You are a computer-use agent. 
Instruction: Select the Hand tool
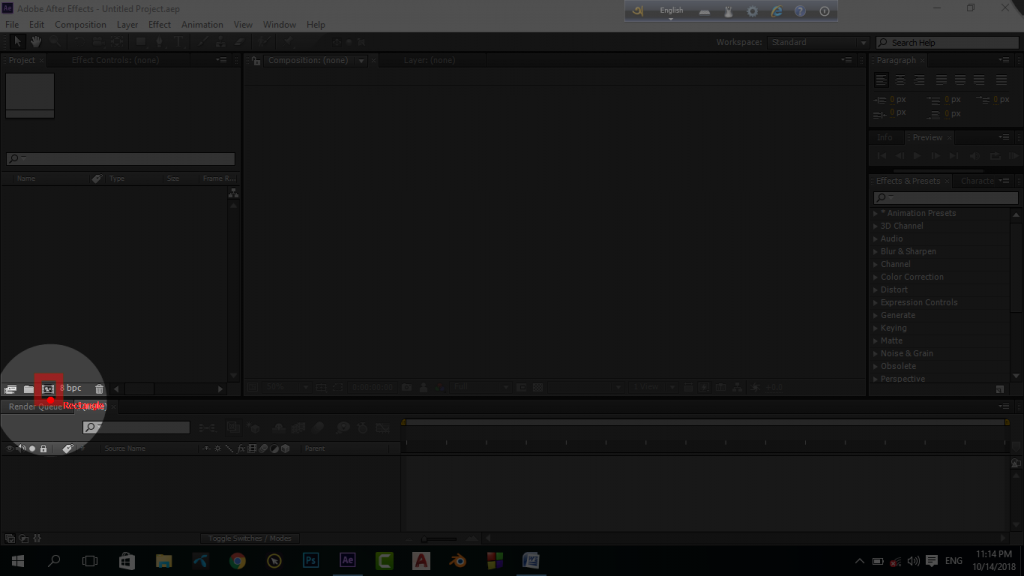pos(36,42)
